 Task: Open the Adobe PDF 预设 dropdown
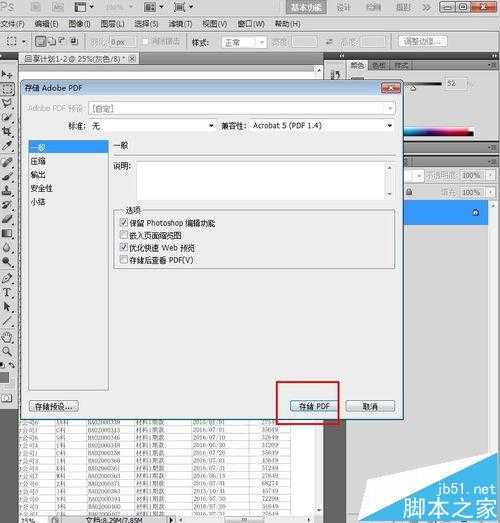click(x=242, y=108)
